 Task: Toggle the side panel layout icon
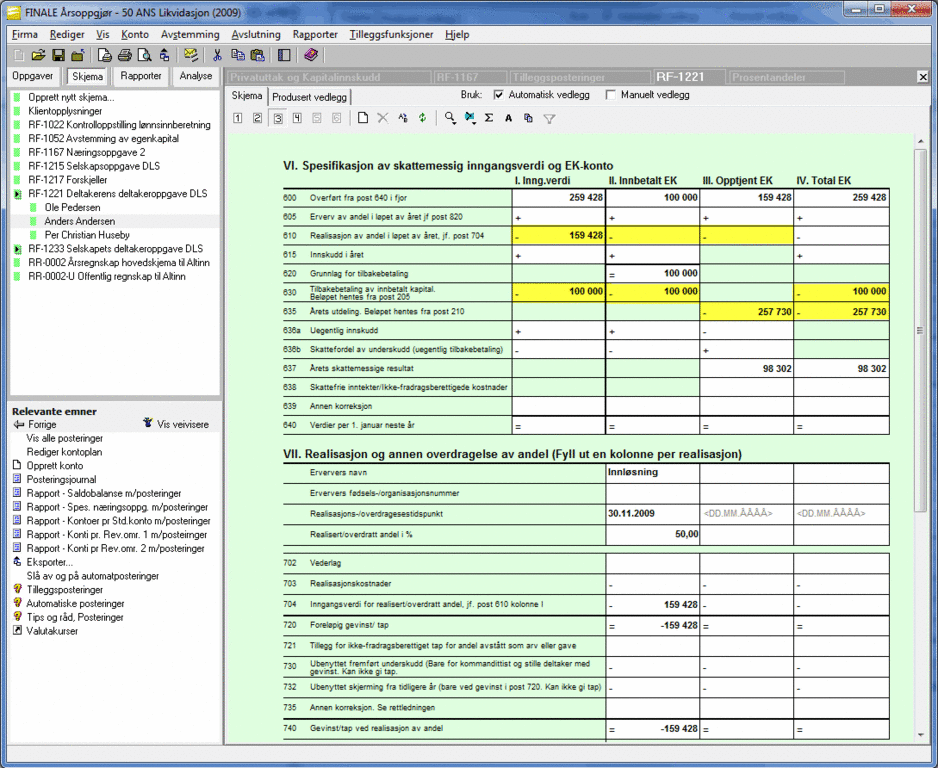tap(284, 56)
